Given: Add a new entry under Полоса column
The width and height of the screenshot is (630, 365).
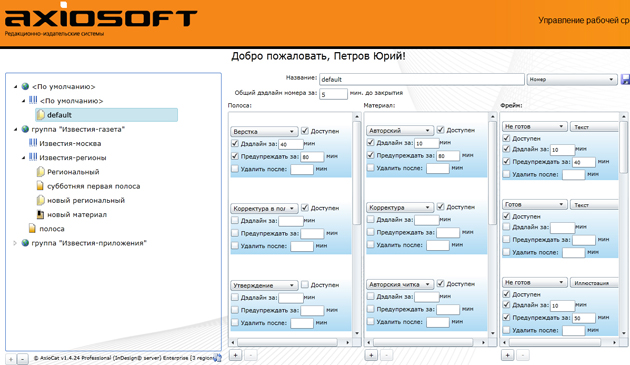Looking at the screenshot, I should [235, 355].
